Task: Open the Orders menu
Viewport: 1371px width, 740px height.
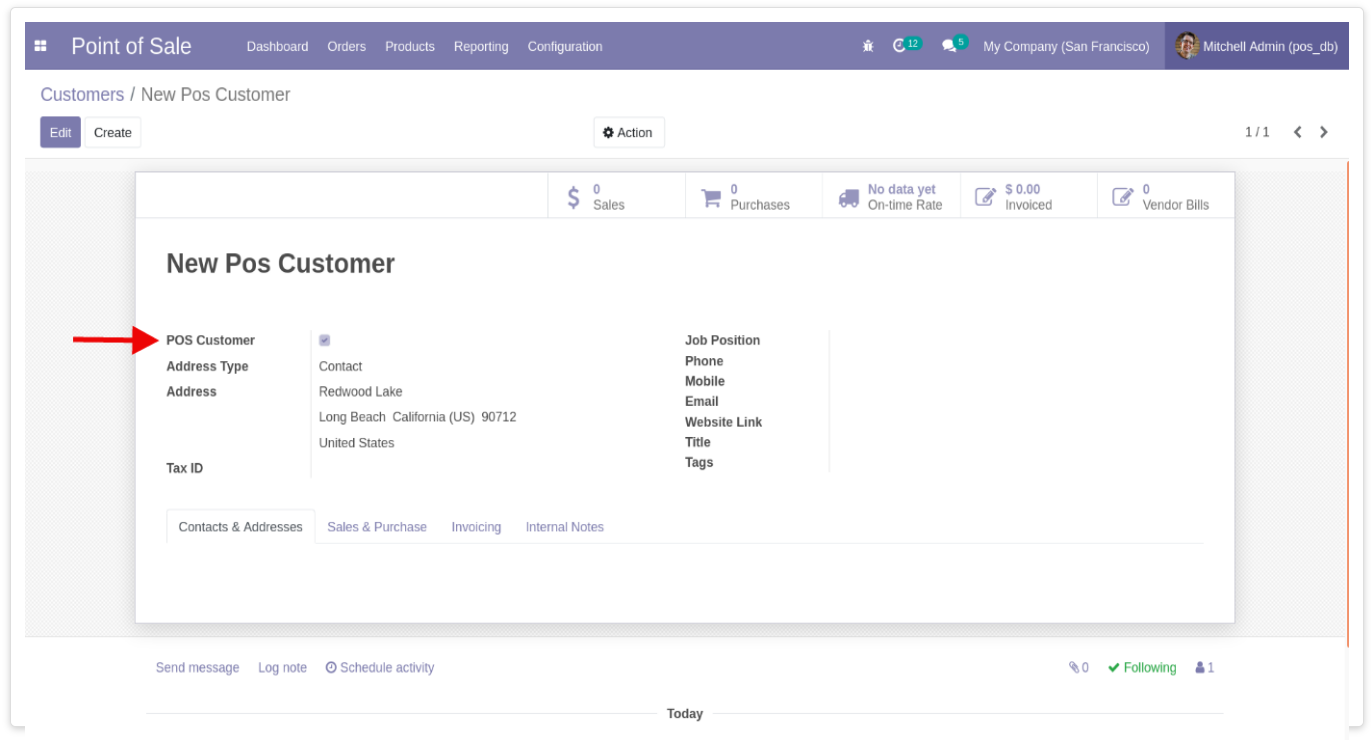Action: pyautogui.click(x=346, y=47)
